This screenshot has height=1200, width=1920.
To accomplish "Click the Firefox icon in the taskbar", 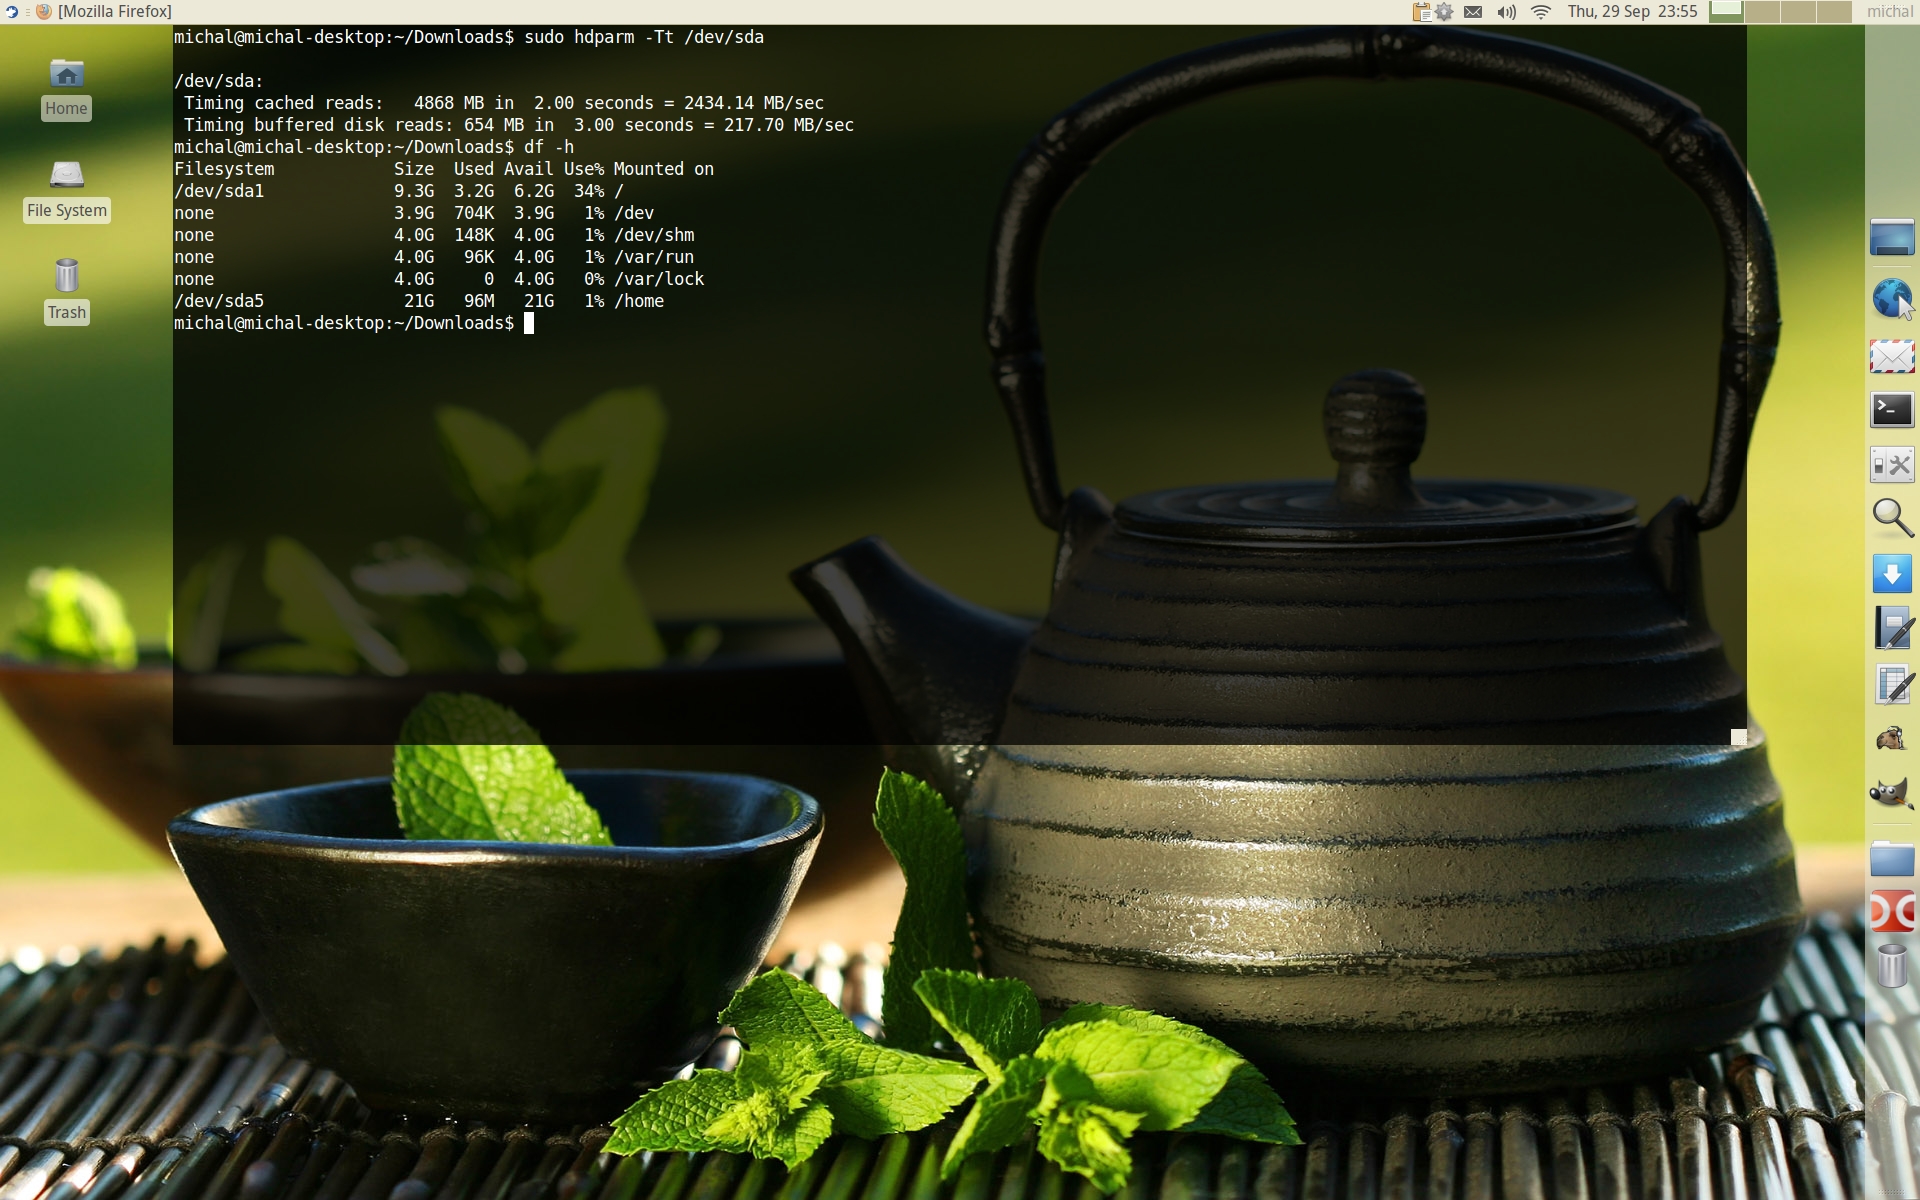I will click(x=44, y=12).
